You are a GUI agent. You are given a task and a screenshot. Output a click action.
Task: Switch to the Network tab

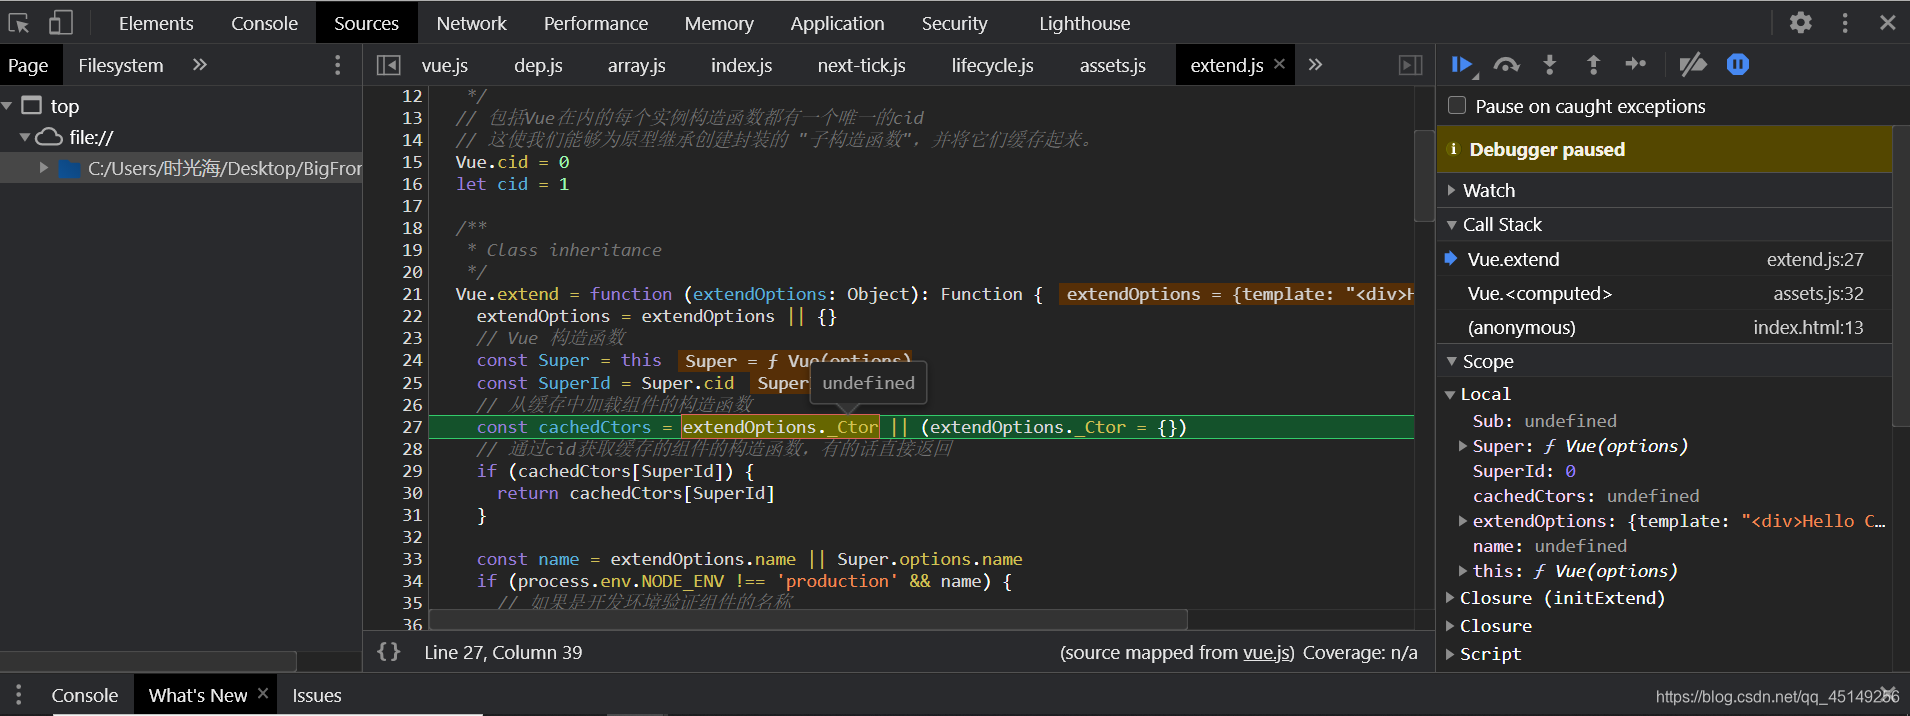point(471,23)
